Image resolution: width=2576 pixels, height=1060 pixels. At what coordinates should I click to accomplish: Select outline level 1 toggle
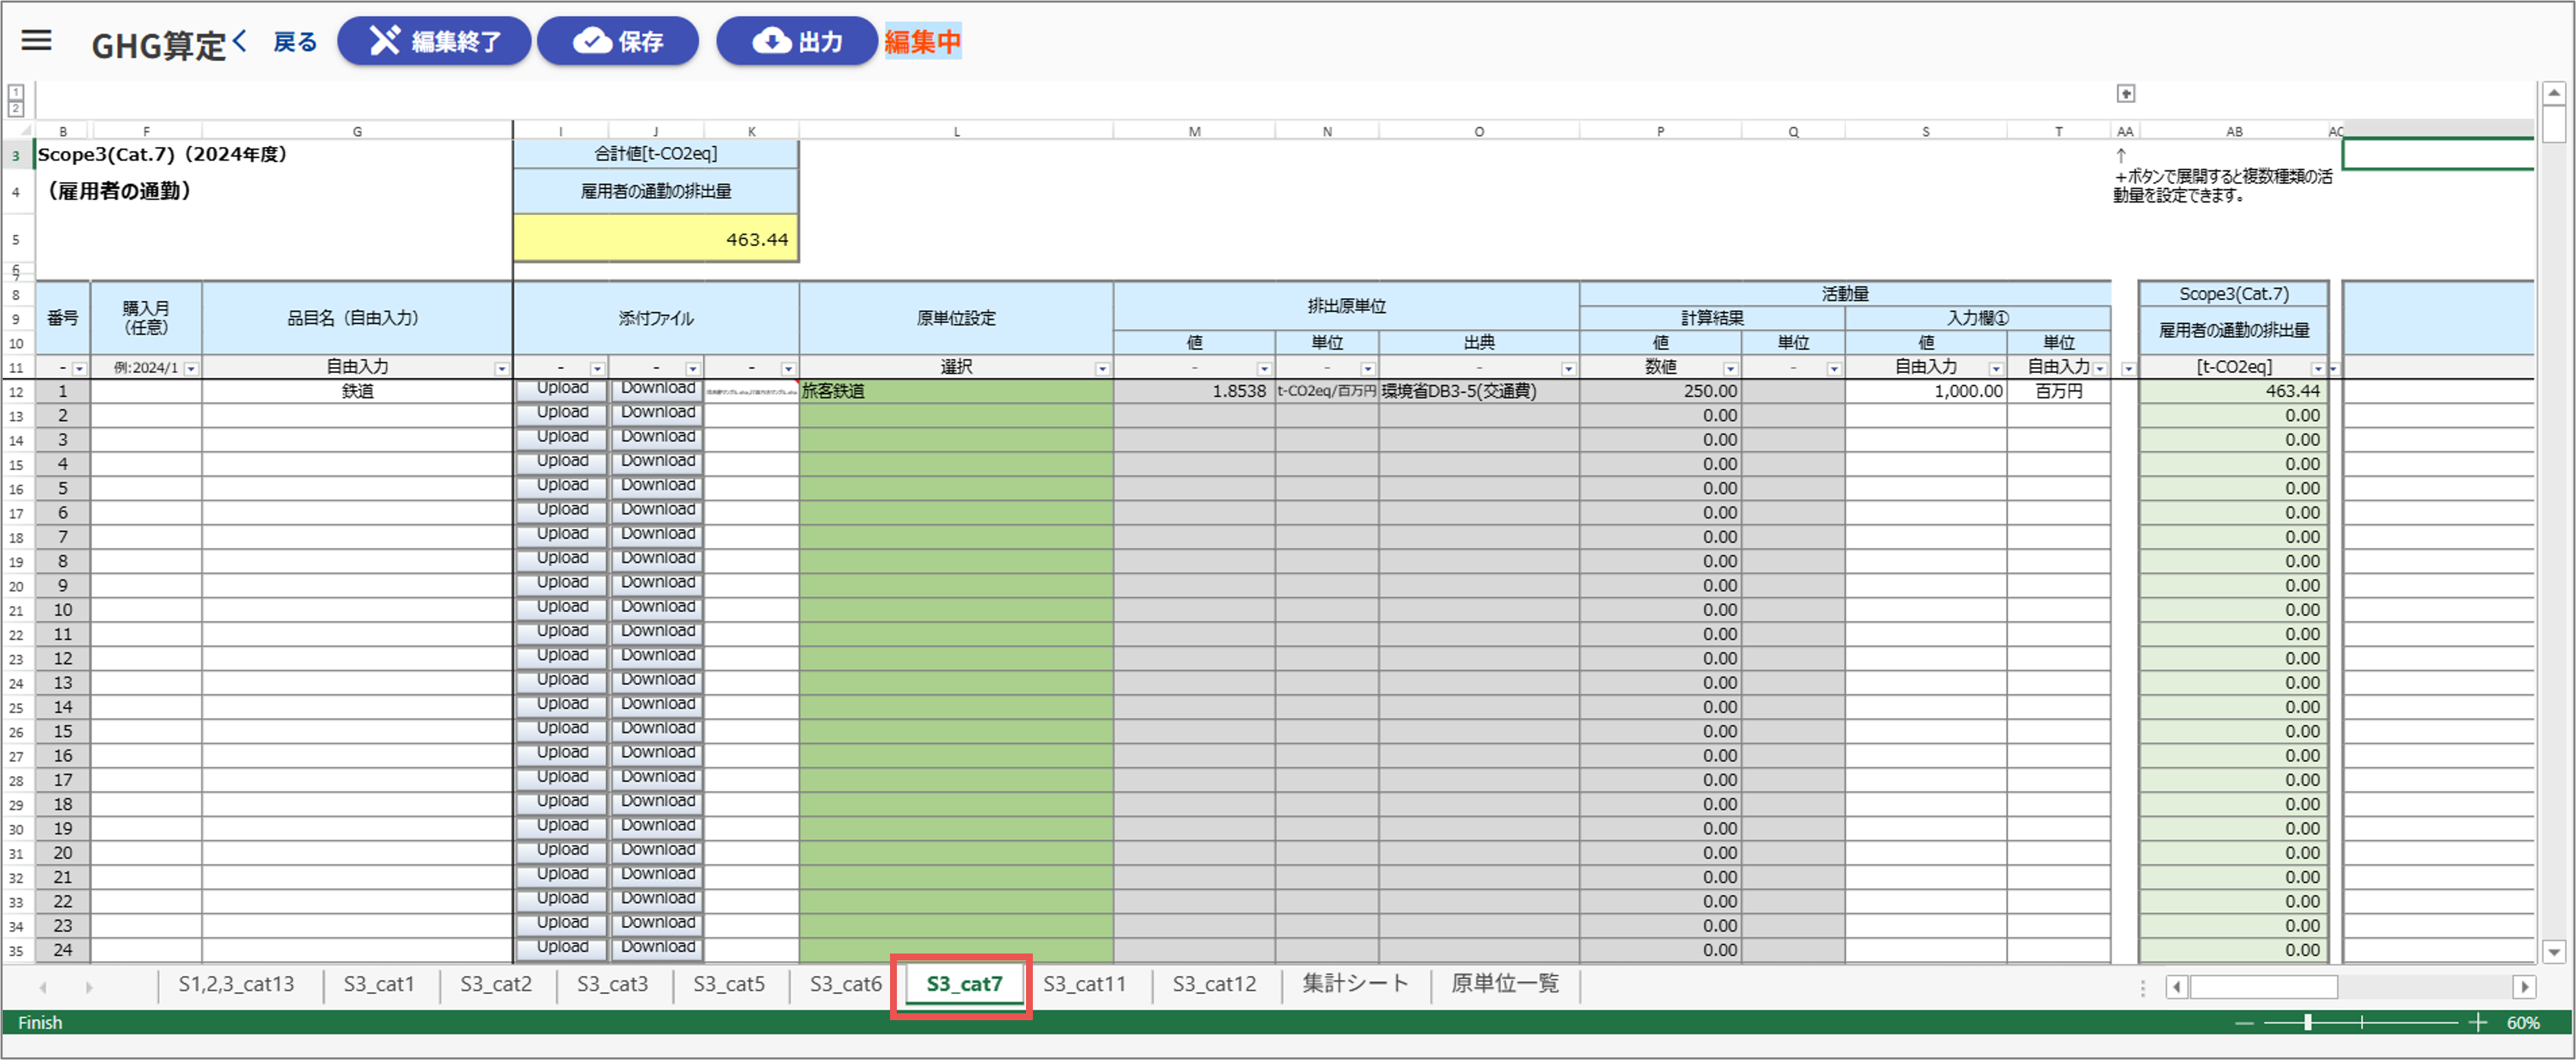16,92
